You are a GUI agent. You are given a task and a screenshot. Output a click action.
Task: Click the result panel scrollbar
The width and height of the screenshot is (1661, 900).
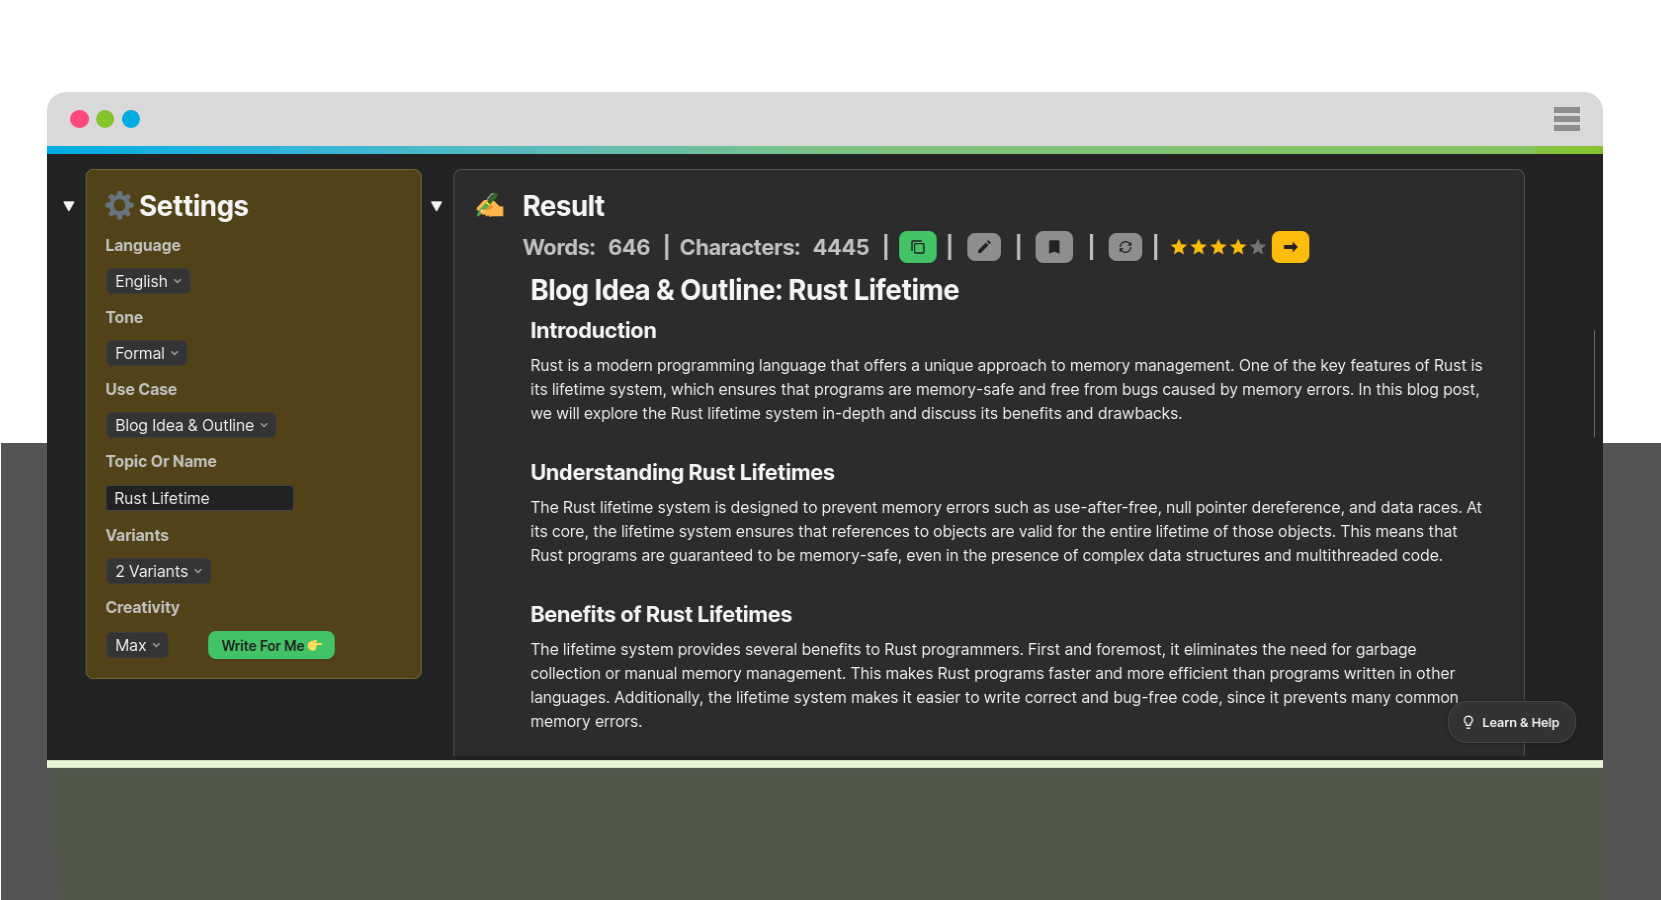[1594, 383]
